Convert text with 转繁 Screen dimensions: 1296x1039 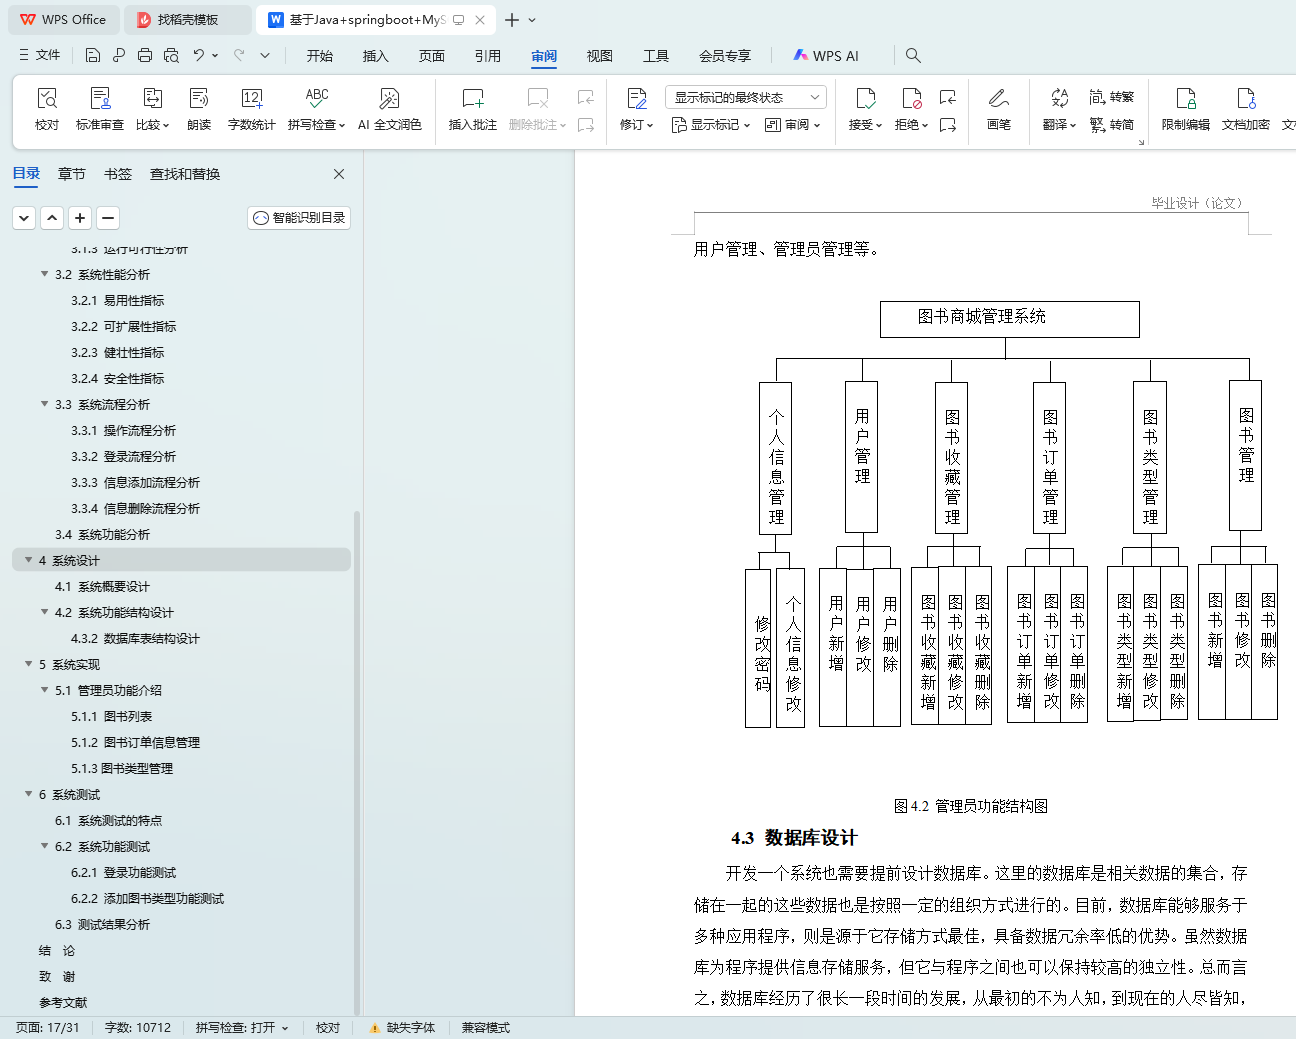pyautogui.click(x=1112, y=97)
